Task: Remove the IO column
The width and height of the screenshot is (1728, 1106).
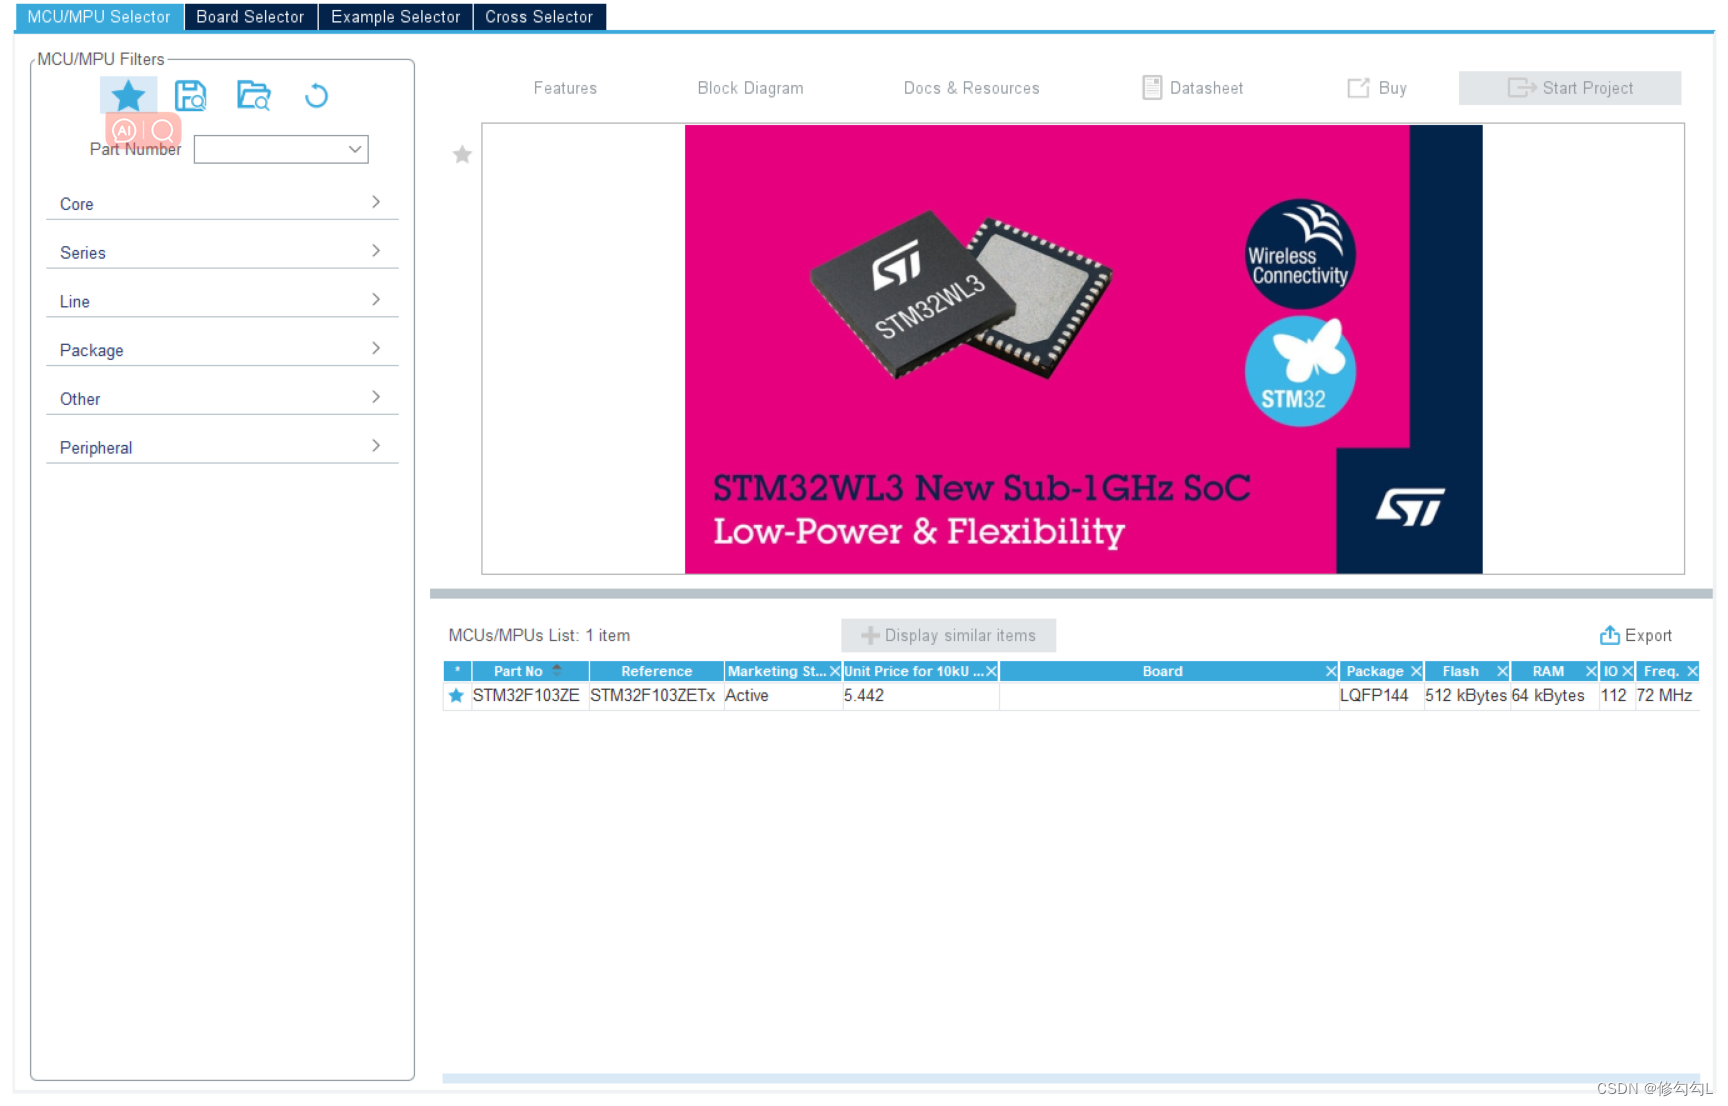Action: (x=1627, y=671)
